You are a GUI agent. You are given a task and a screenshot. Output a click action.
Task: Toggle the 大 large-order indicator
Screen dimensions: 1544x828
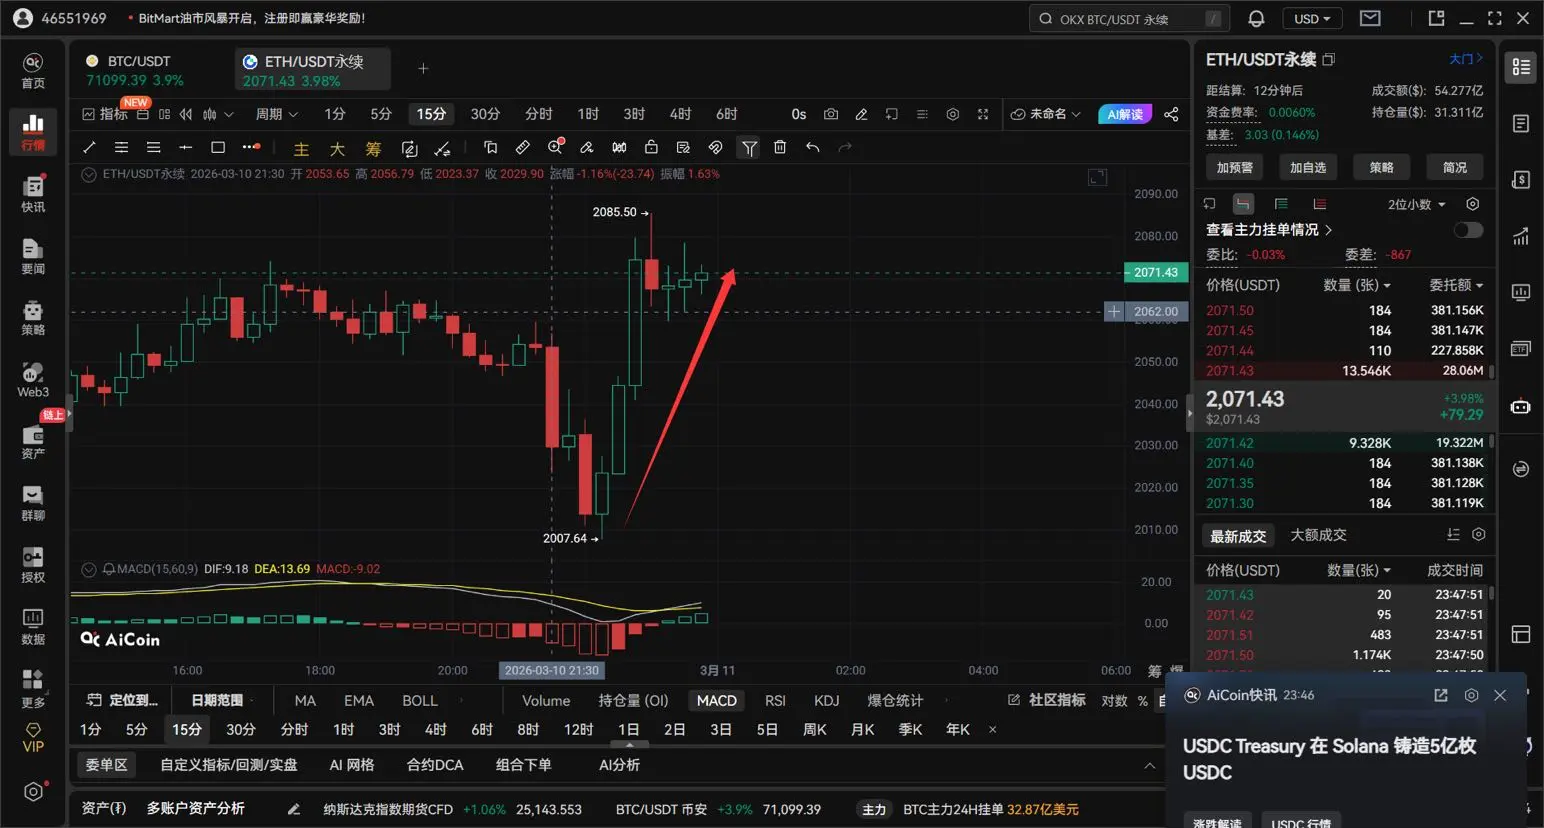coord(337,148)
